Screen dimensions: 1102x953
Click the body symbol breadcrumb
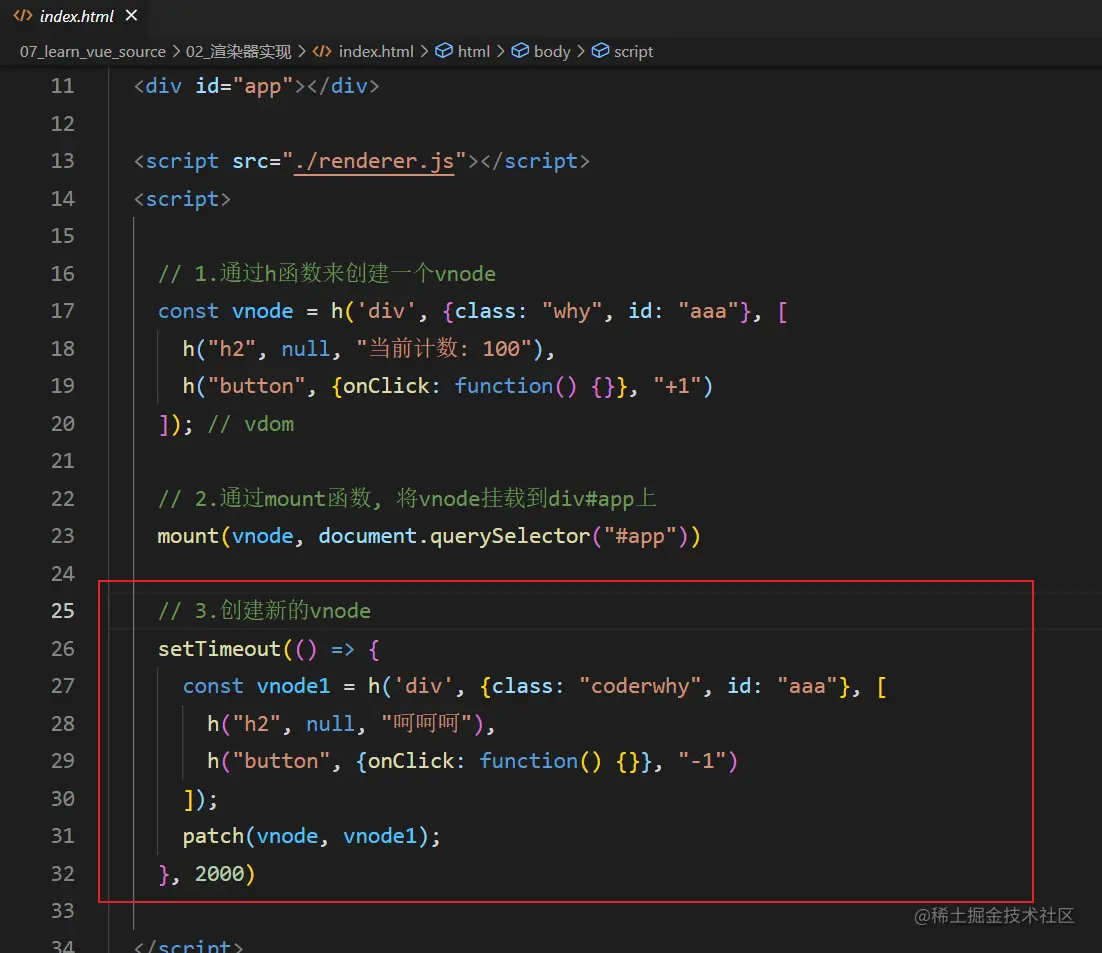pos(552,52)
